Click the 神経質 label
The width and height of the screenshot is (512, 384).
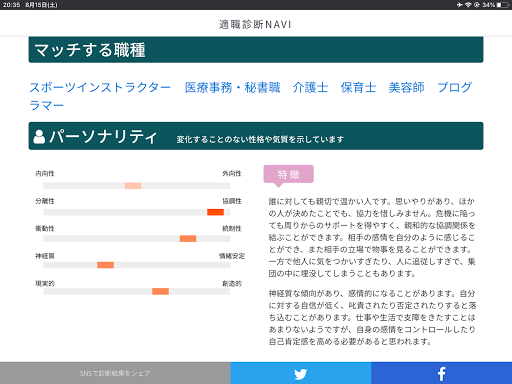point(45,256)
